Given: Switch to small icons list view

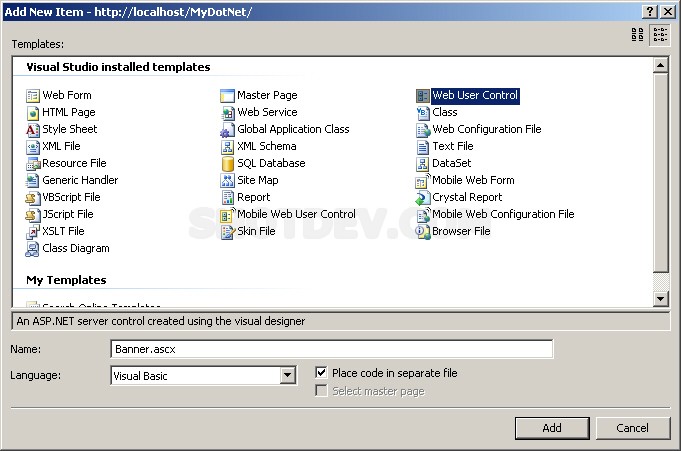Looking at the screenshot, I should point(660,35).
